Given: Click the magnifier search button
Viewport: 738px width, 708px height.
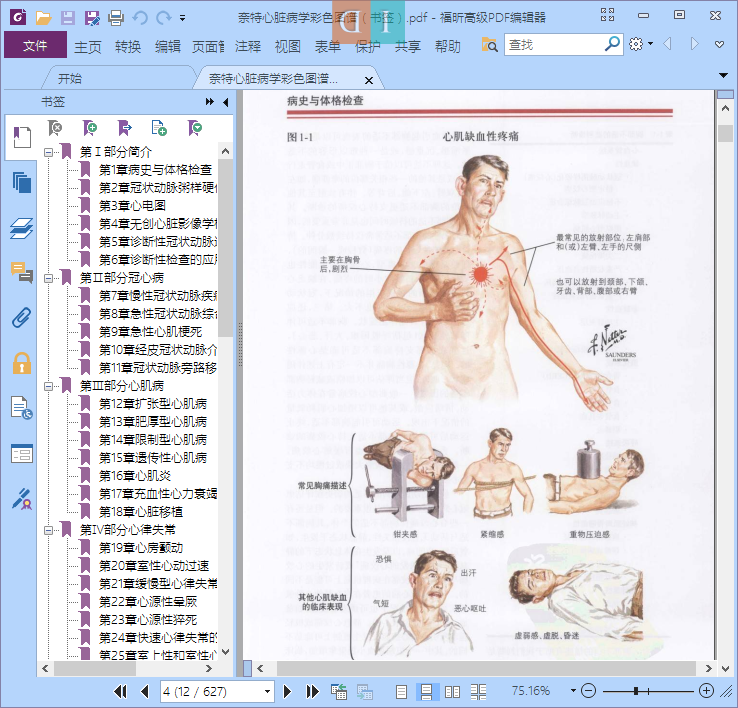Looking at the screenshot, I should 612,44.
